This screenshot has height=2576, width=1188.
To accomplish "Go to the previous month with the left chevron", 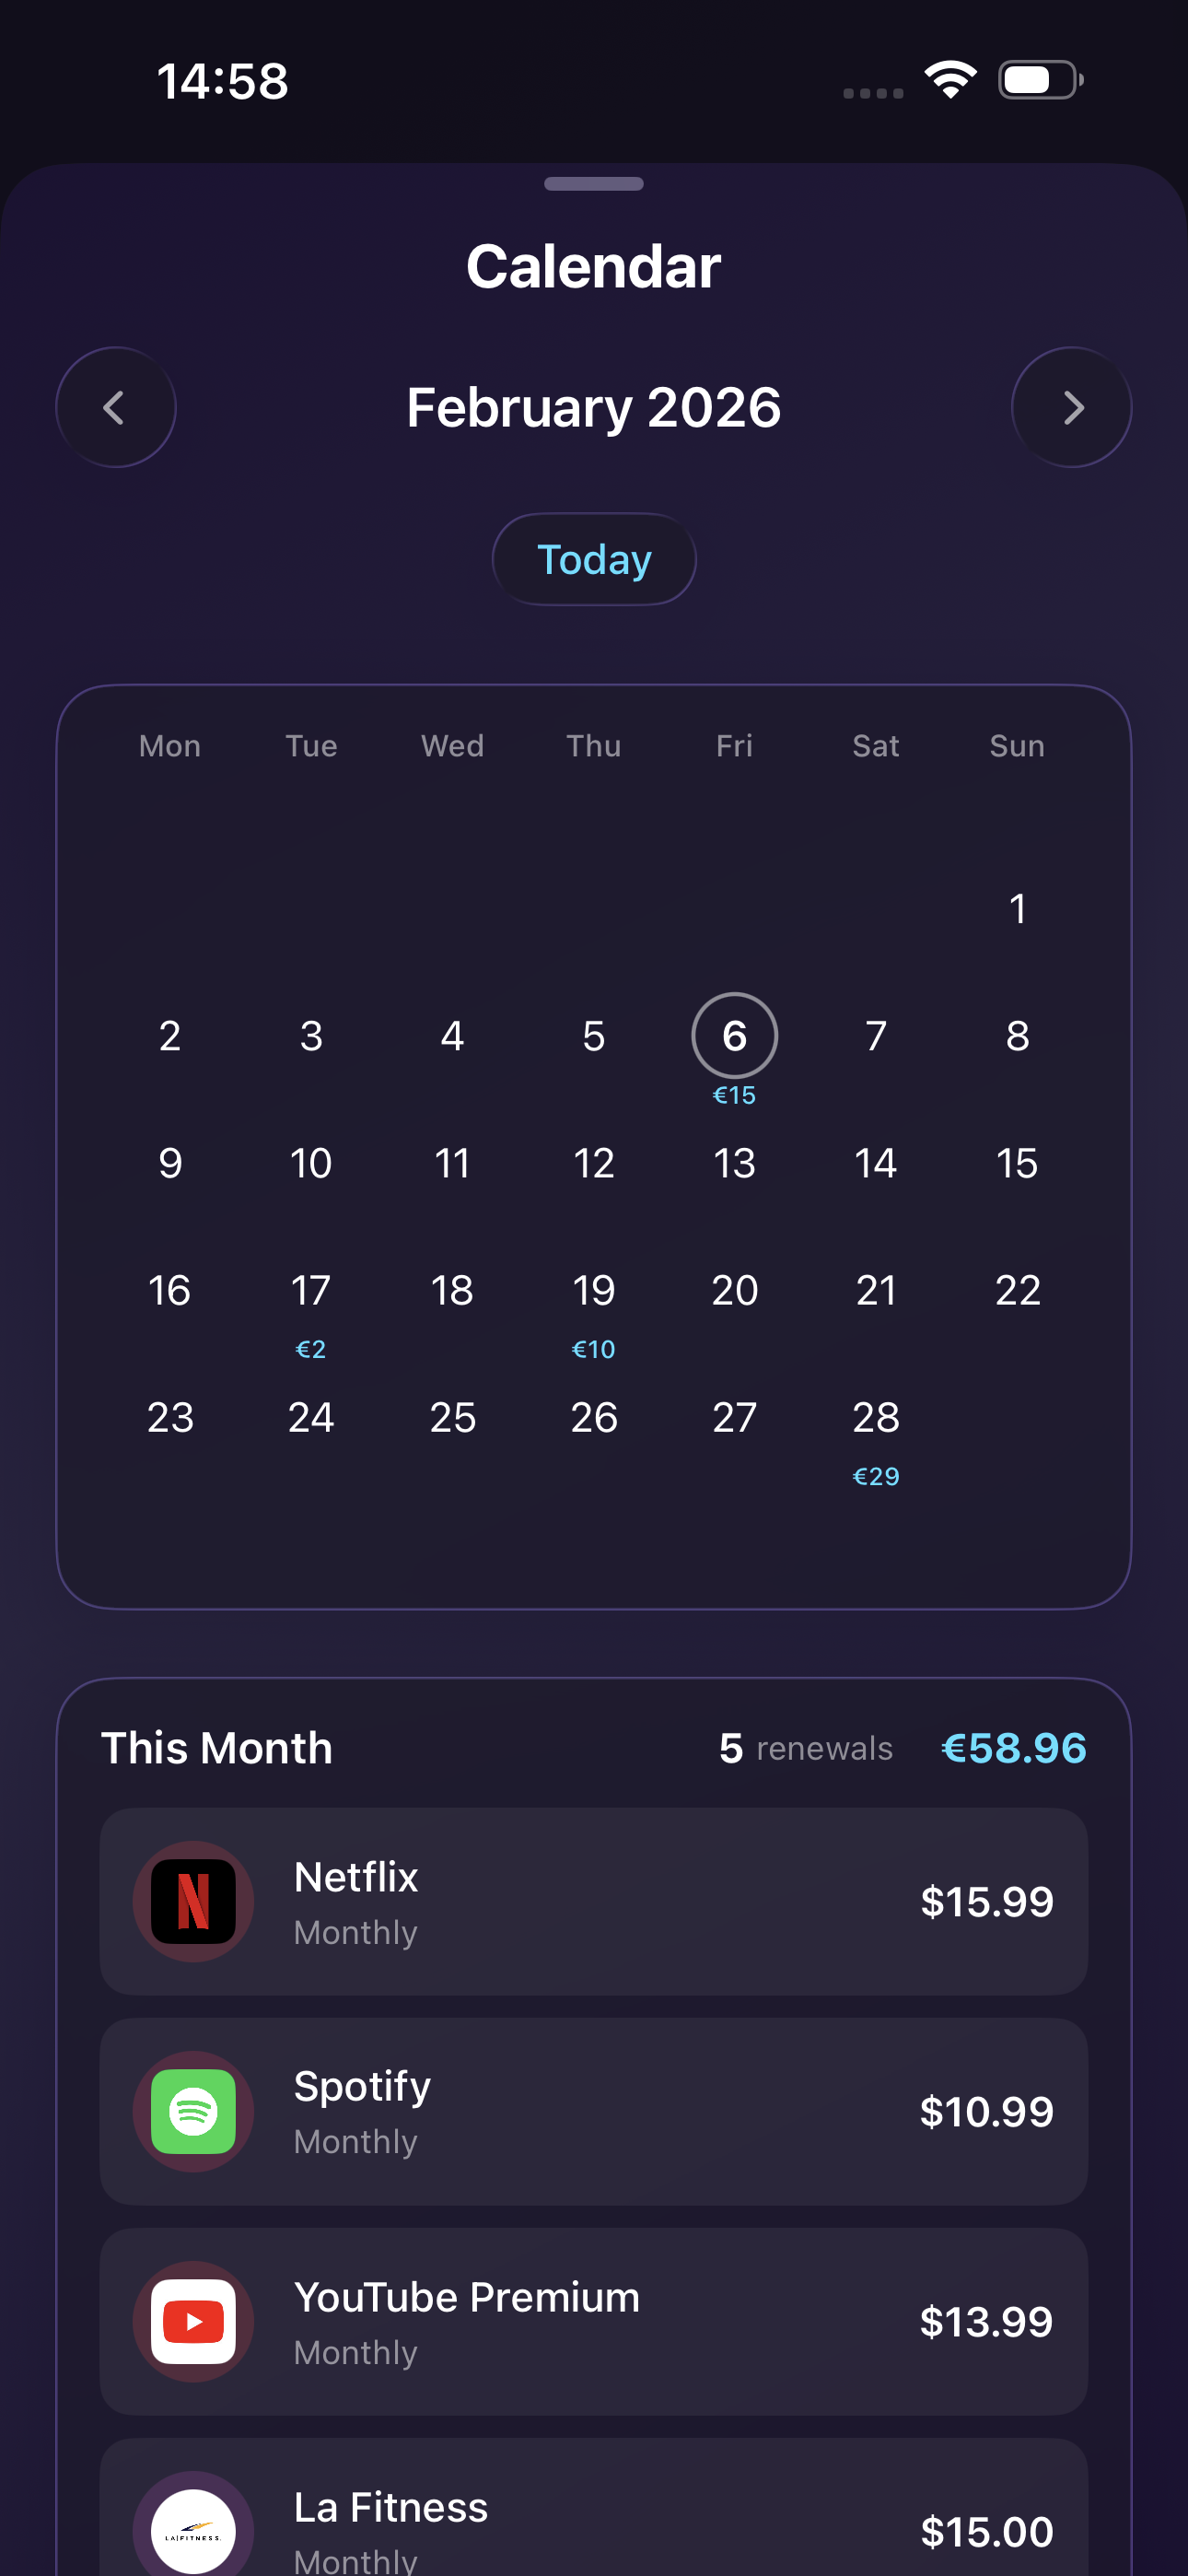I will pyautogui.click(x=116, y=407).
